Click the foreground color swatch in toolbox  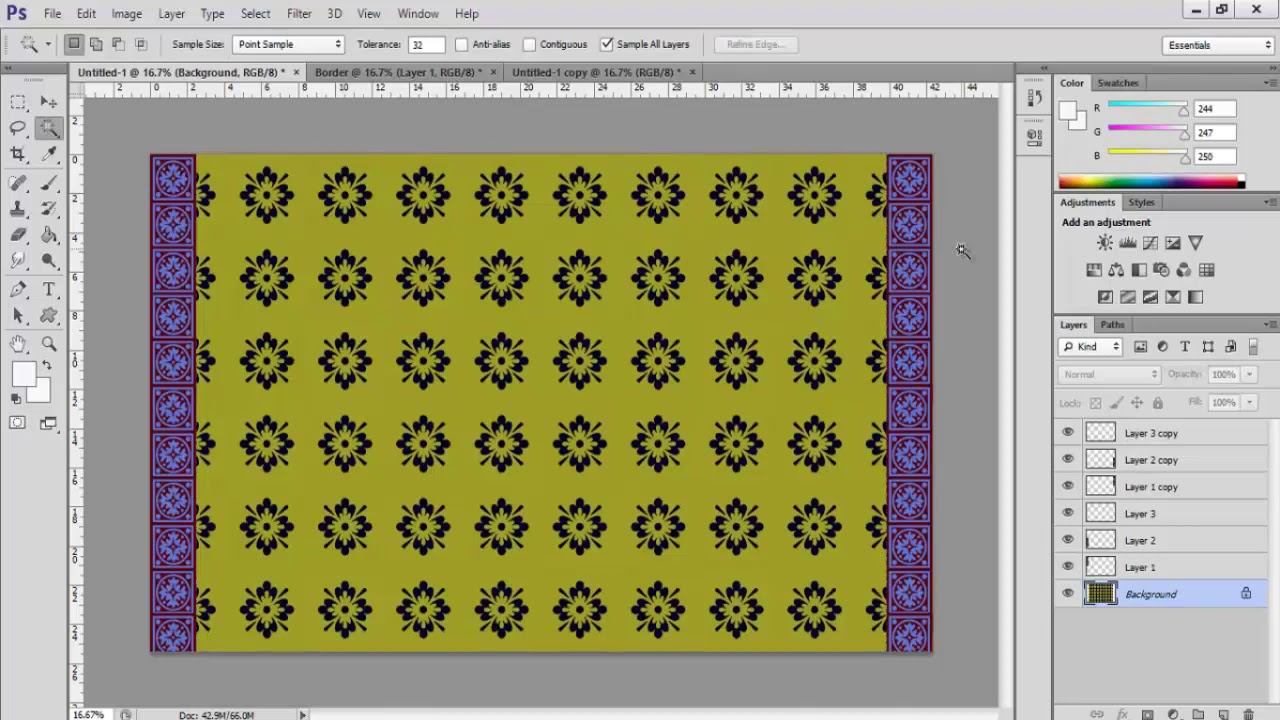[x=23, y=374]
